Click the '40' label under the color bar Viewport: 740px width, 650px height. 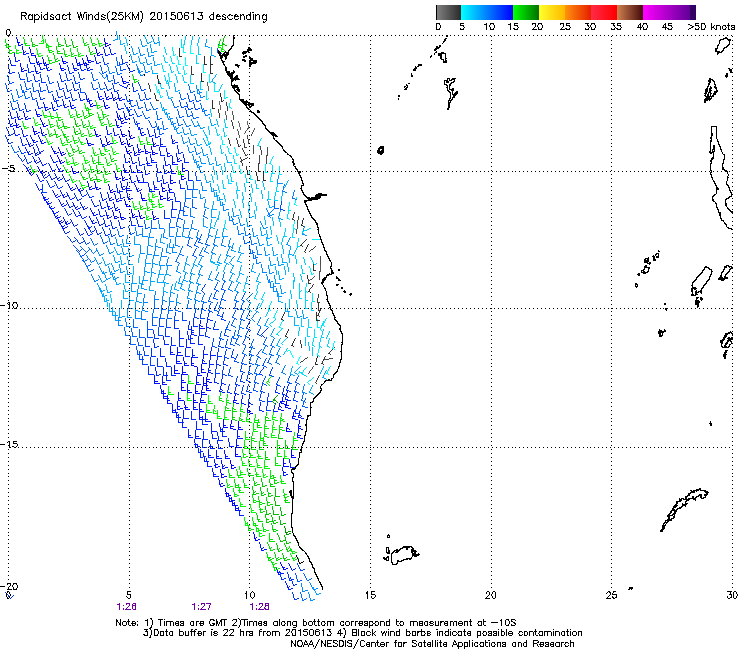coord(642,27)
